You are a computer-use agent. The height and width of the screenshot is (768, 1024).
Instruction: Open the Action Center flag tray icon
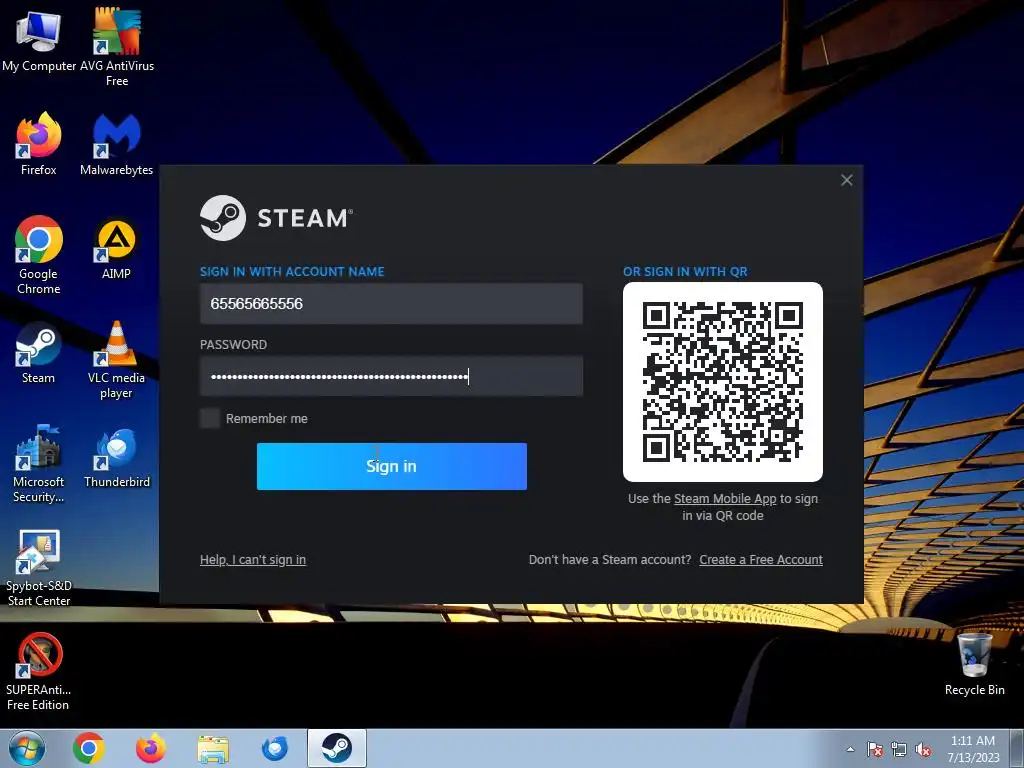(x=875, y=749)
